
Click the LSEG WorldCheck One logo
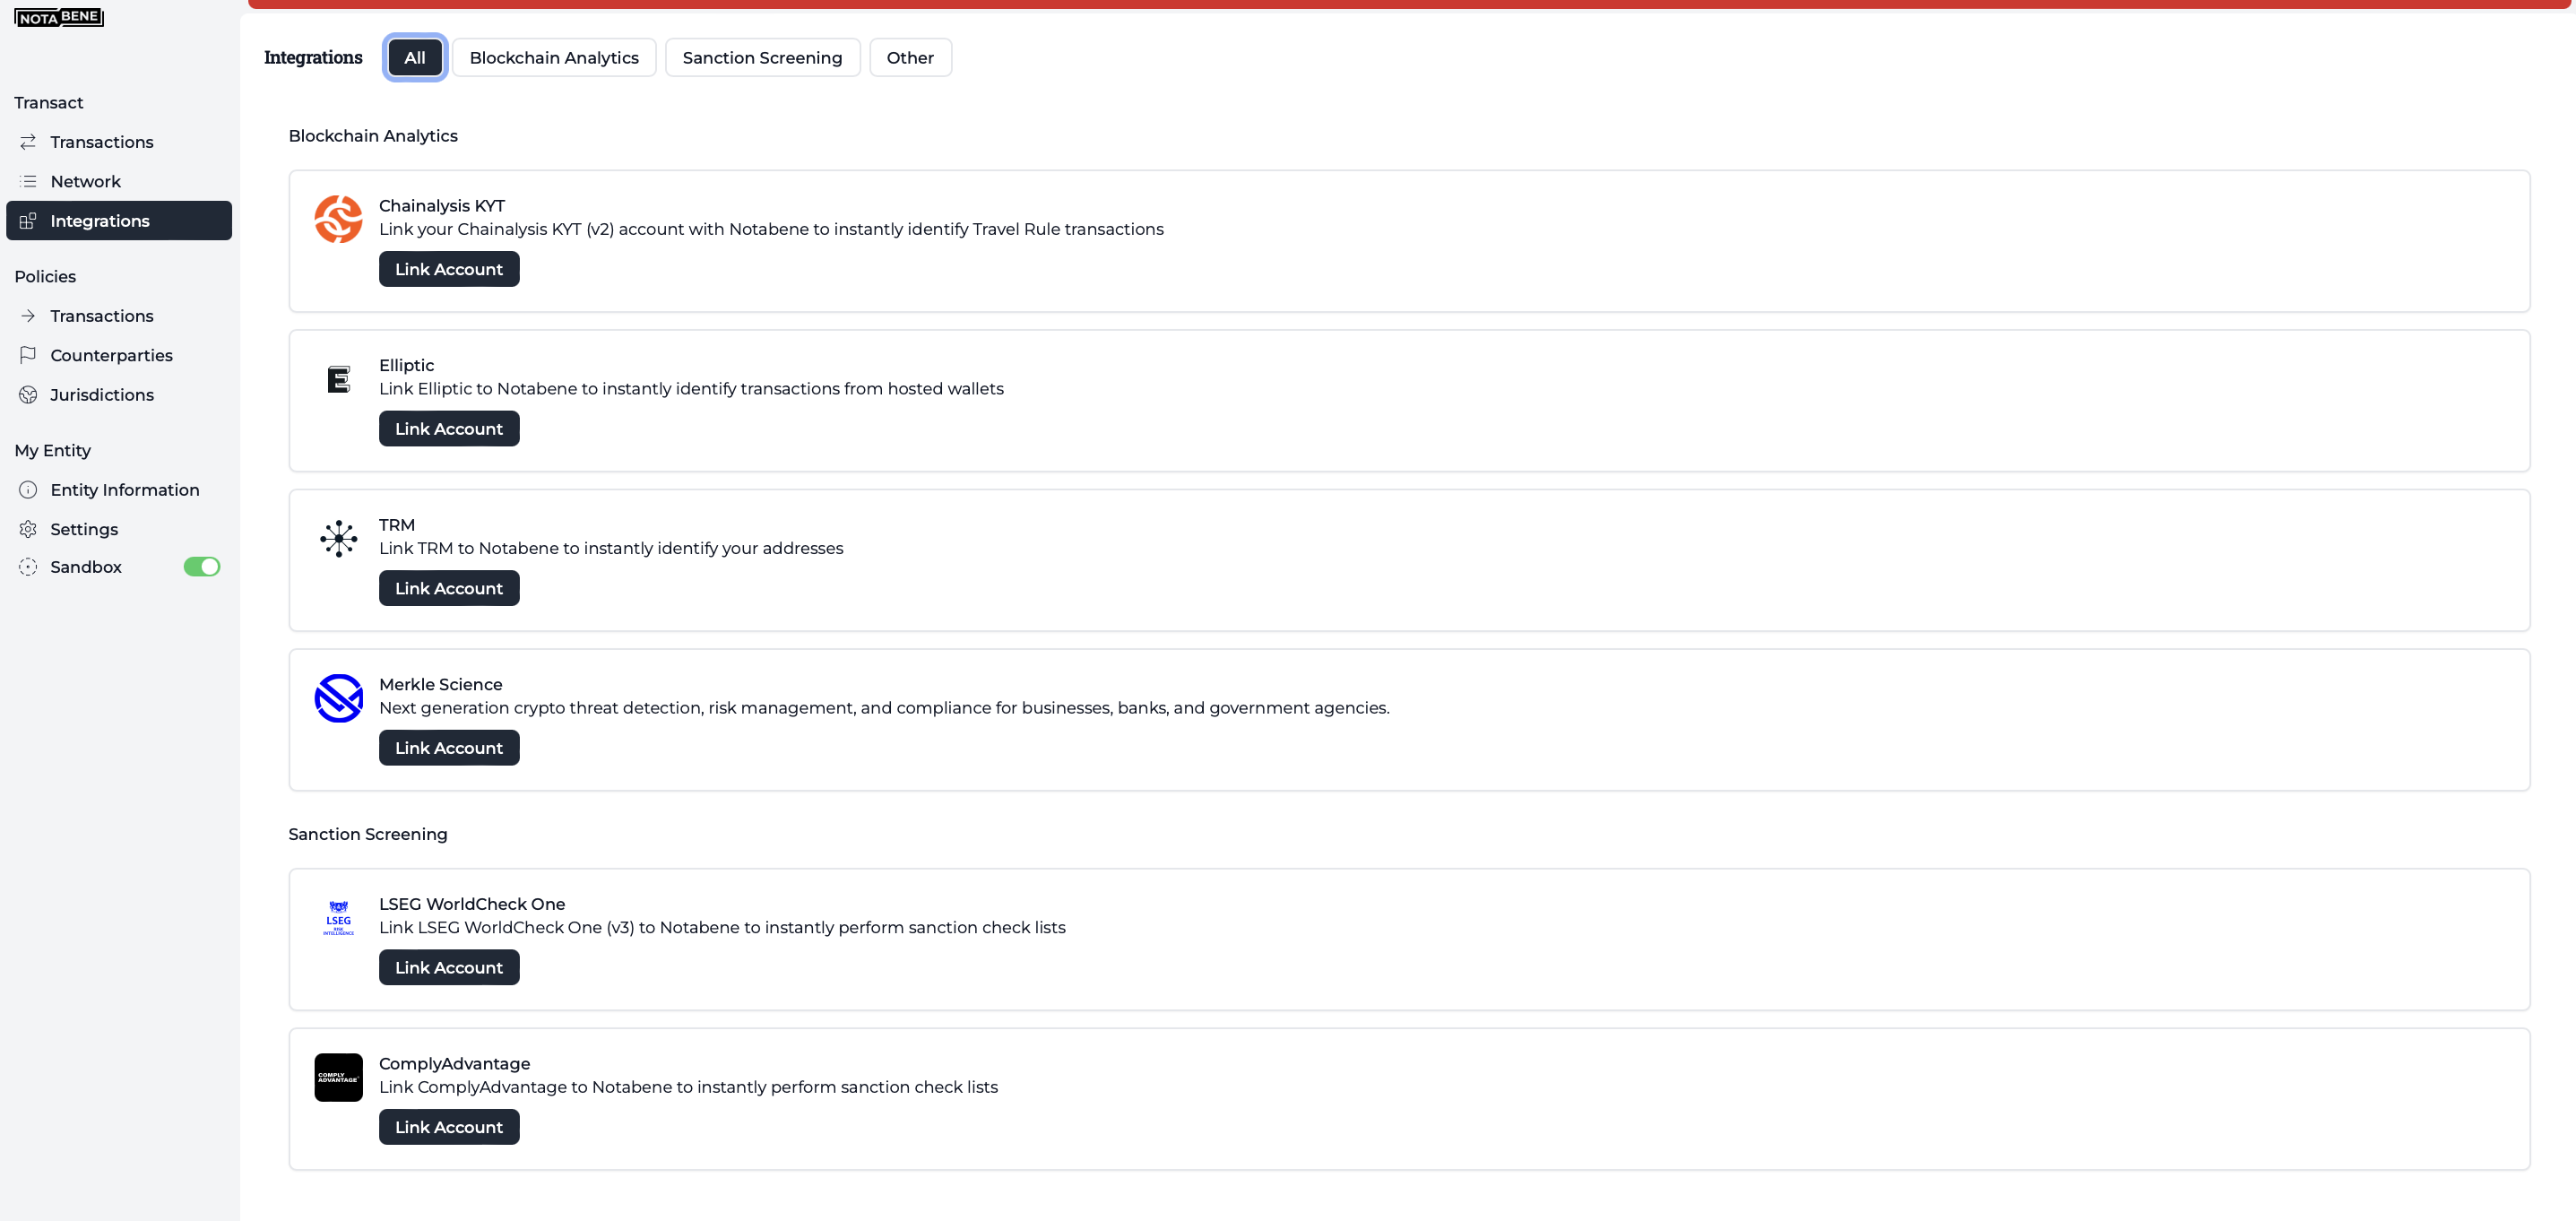[339, 917]
